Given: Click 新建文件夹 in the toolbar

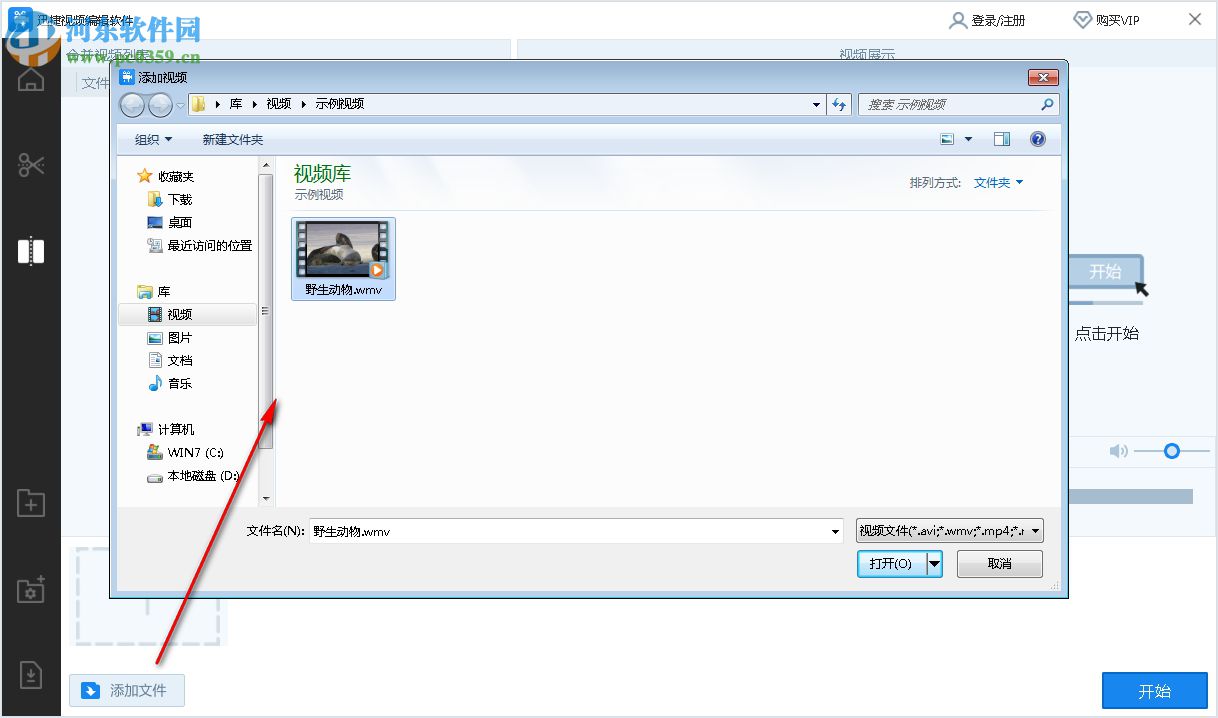Looking at the screenshot, I should point(233,139).
